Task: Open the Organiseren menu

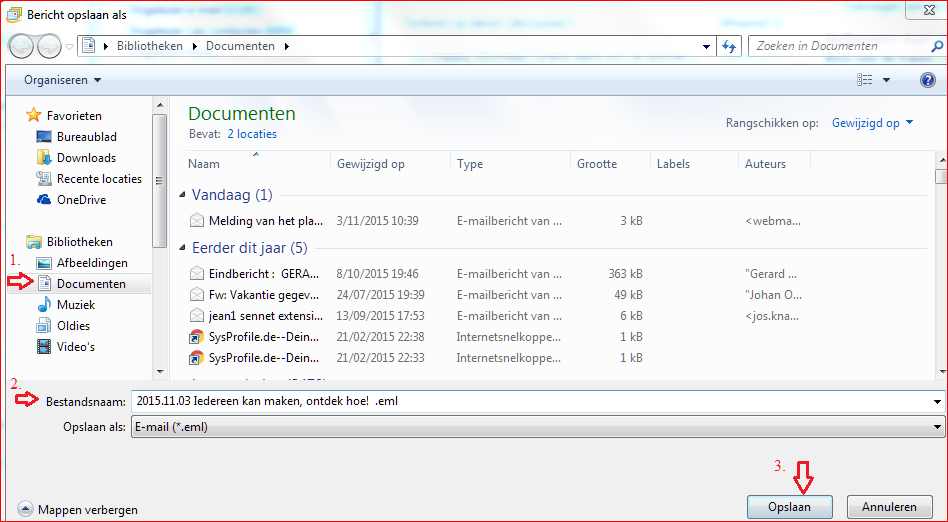Action: coord(62,80)
